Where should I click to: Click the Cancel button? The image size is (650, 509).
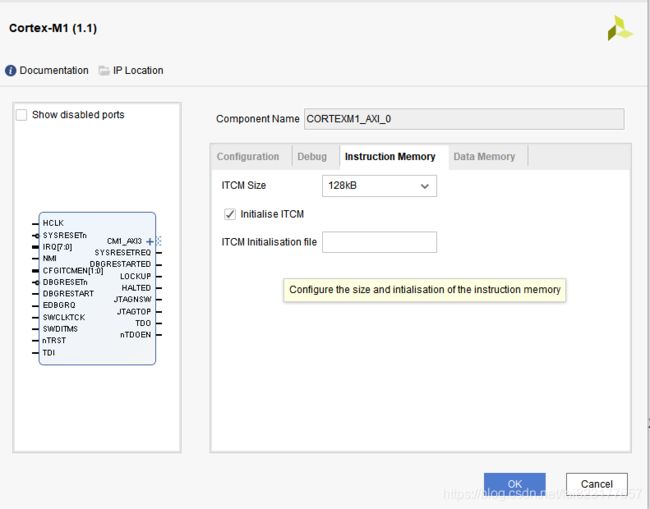[x=597, y=484]
